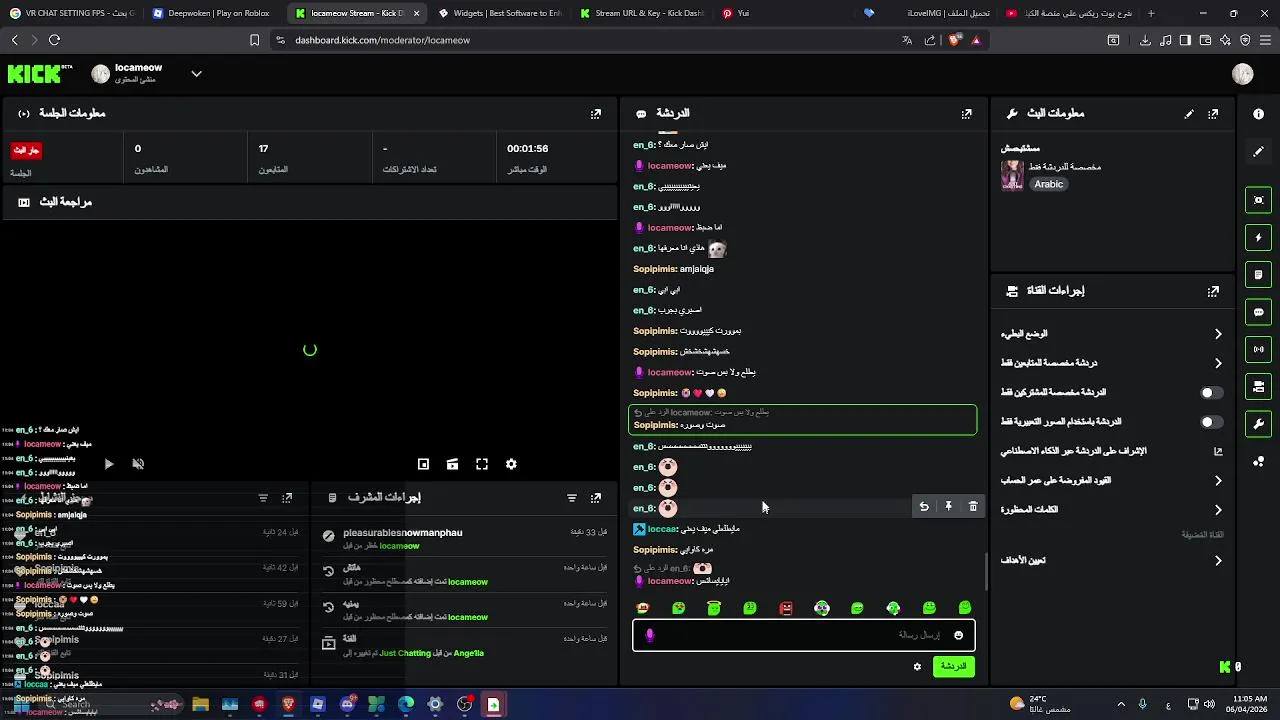This screenshot has height=720, width=1280.
Task: Expand the banned words setting
Action: (x=1112, y=510)
